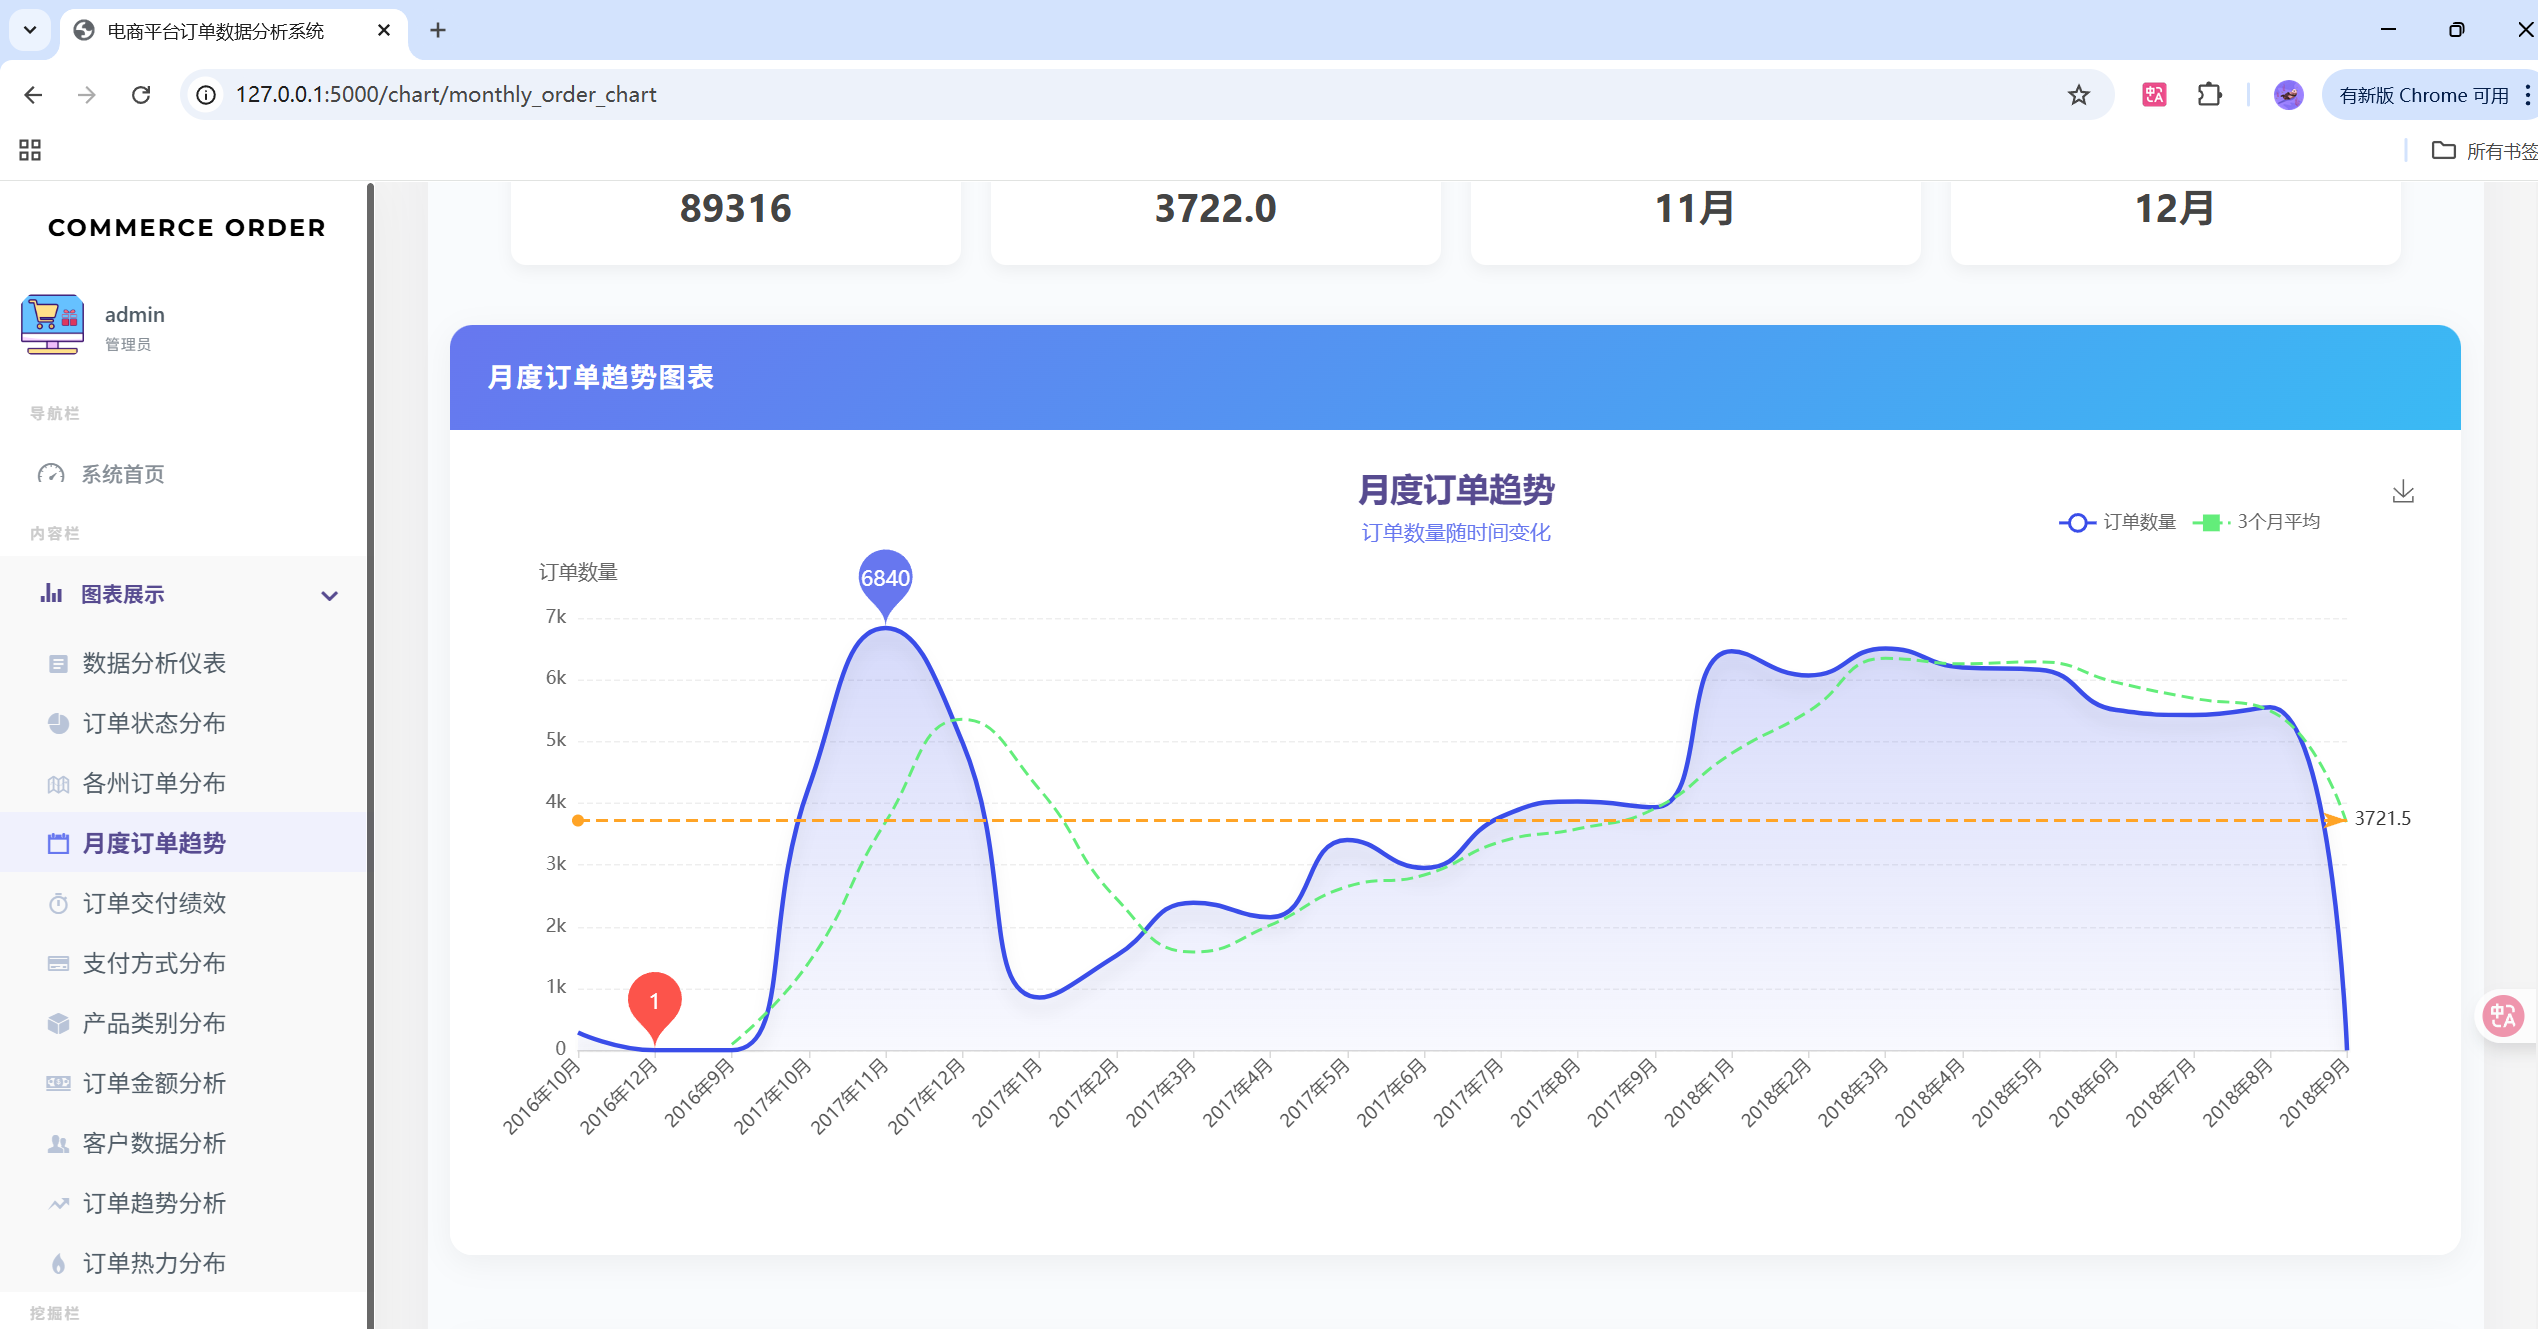This screenshot has width=2538, height=1329.
Task: Click the flame icon for 订单热力分布
Action: 58,1264
